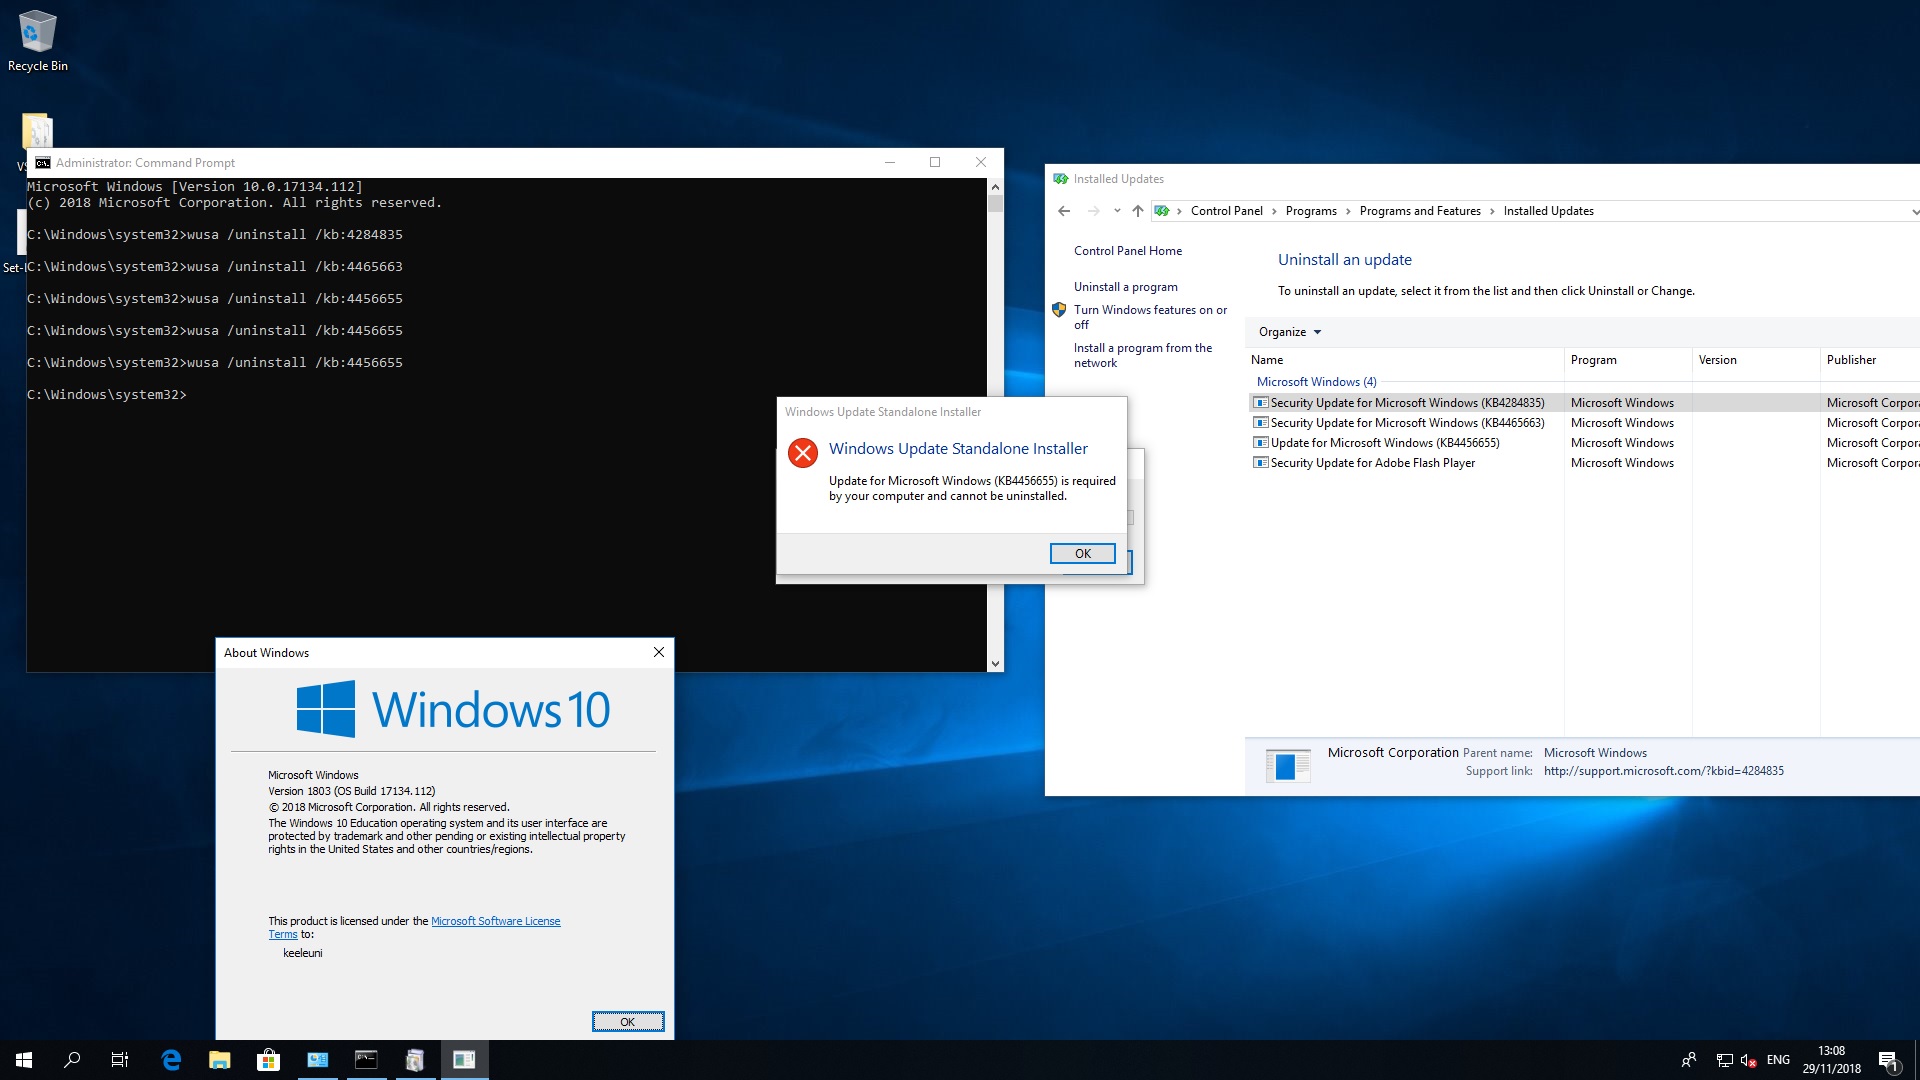Go Up one level in Installed Updates
This screenshot has width=1920, height=1080.
[x=1137, y=211]
